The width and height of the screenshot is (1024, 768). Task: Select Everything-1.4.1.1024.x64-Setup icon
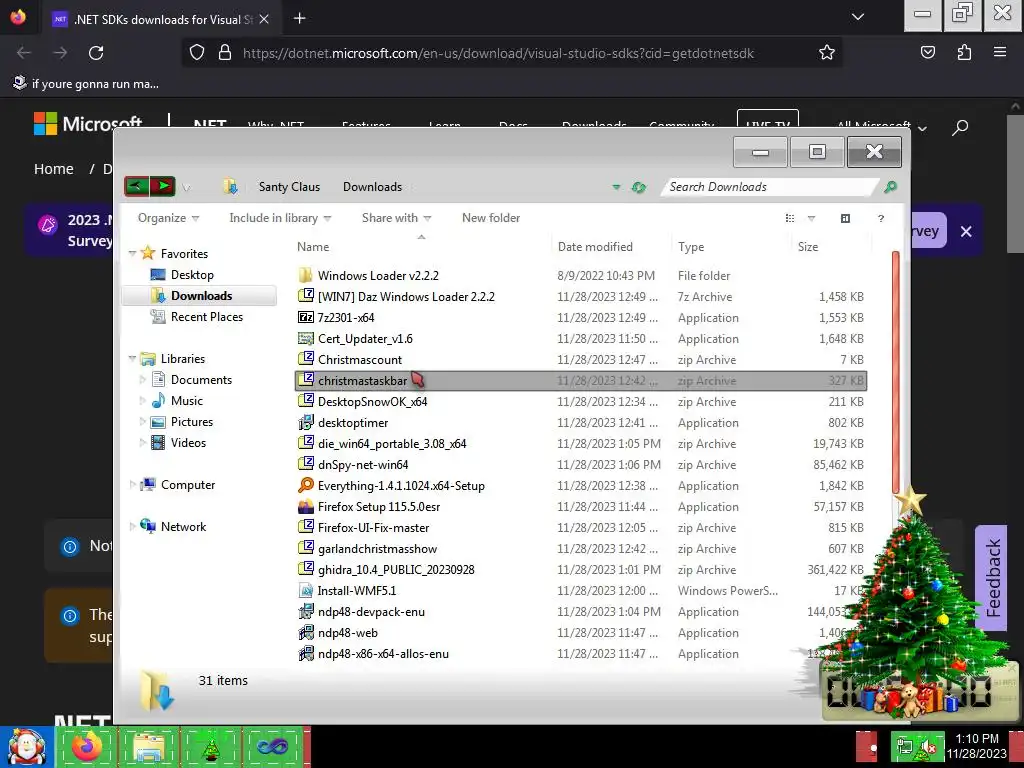[x=306, y=485]
